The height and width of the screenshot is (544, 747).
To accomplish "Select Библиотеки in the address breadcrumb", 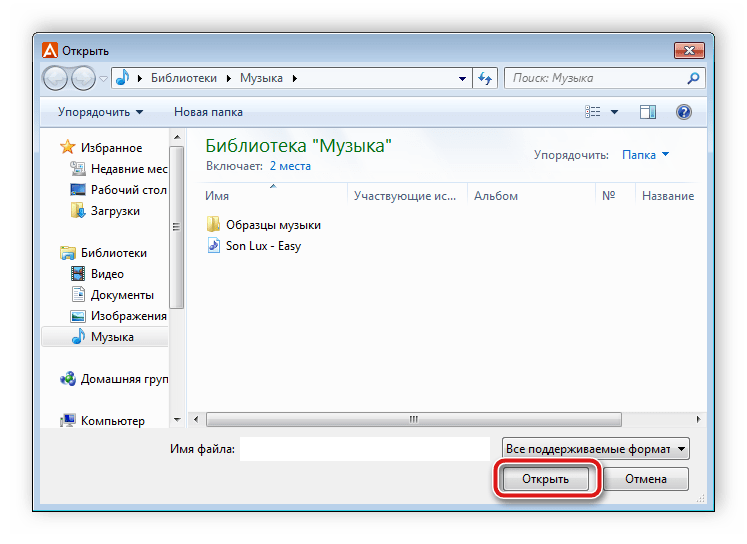I will (183, 78).
